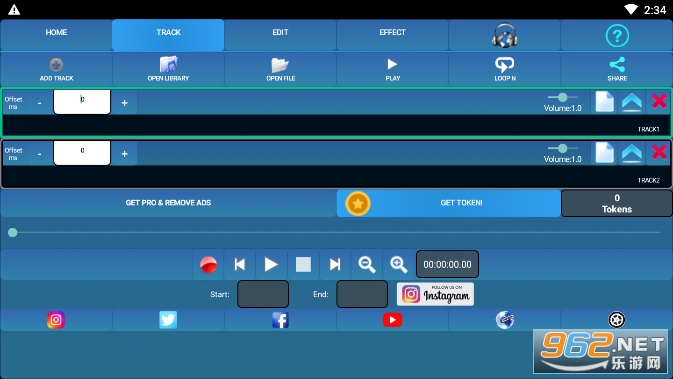Collapse Track2 with up chevron
The image size is (673, 379).
click(632, 153)
